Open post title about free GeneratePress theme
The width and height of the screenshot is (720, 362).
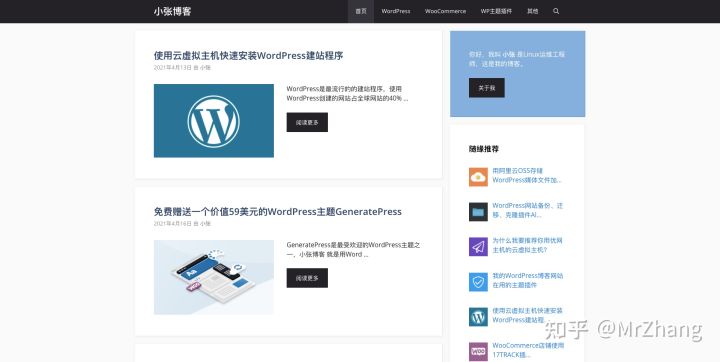(278, 212)
